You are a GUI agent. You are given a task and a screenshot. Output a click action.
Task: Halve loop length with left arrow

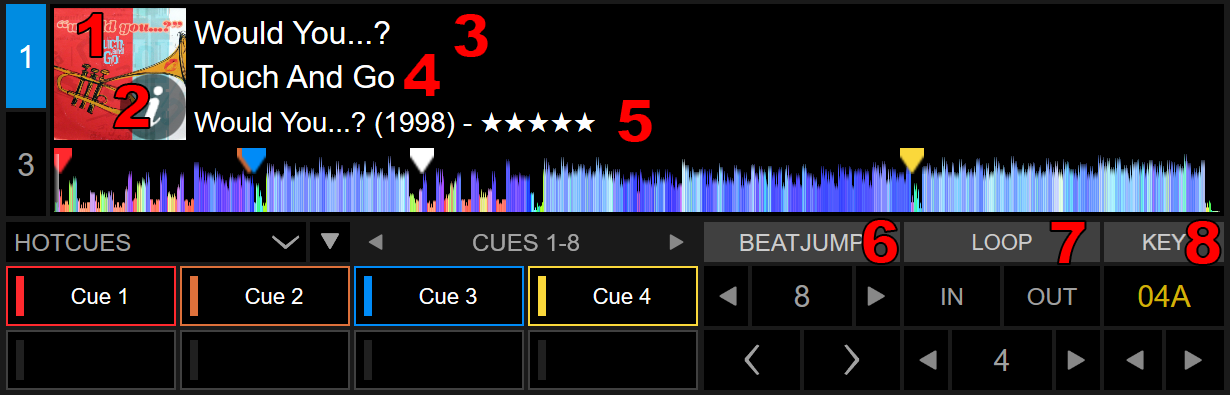tap(927, 360)
